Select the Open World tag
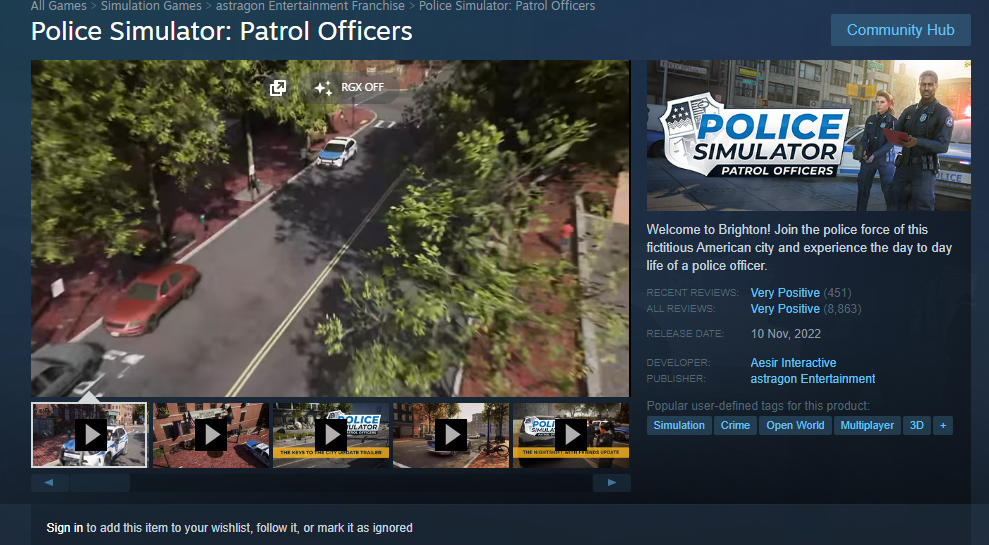The image size is (989, 545). click(x=795, y=425)
